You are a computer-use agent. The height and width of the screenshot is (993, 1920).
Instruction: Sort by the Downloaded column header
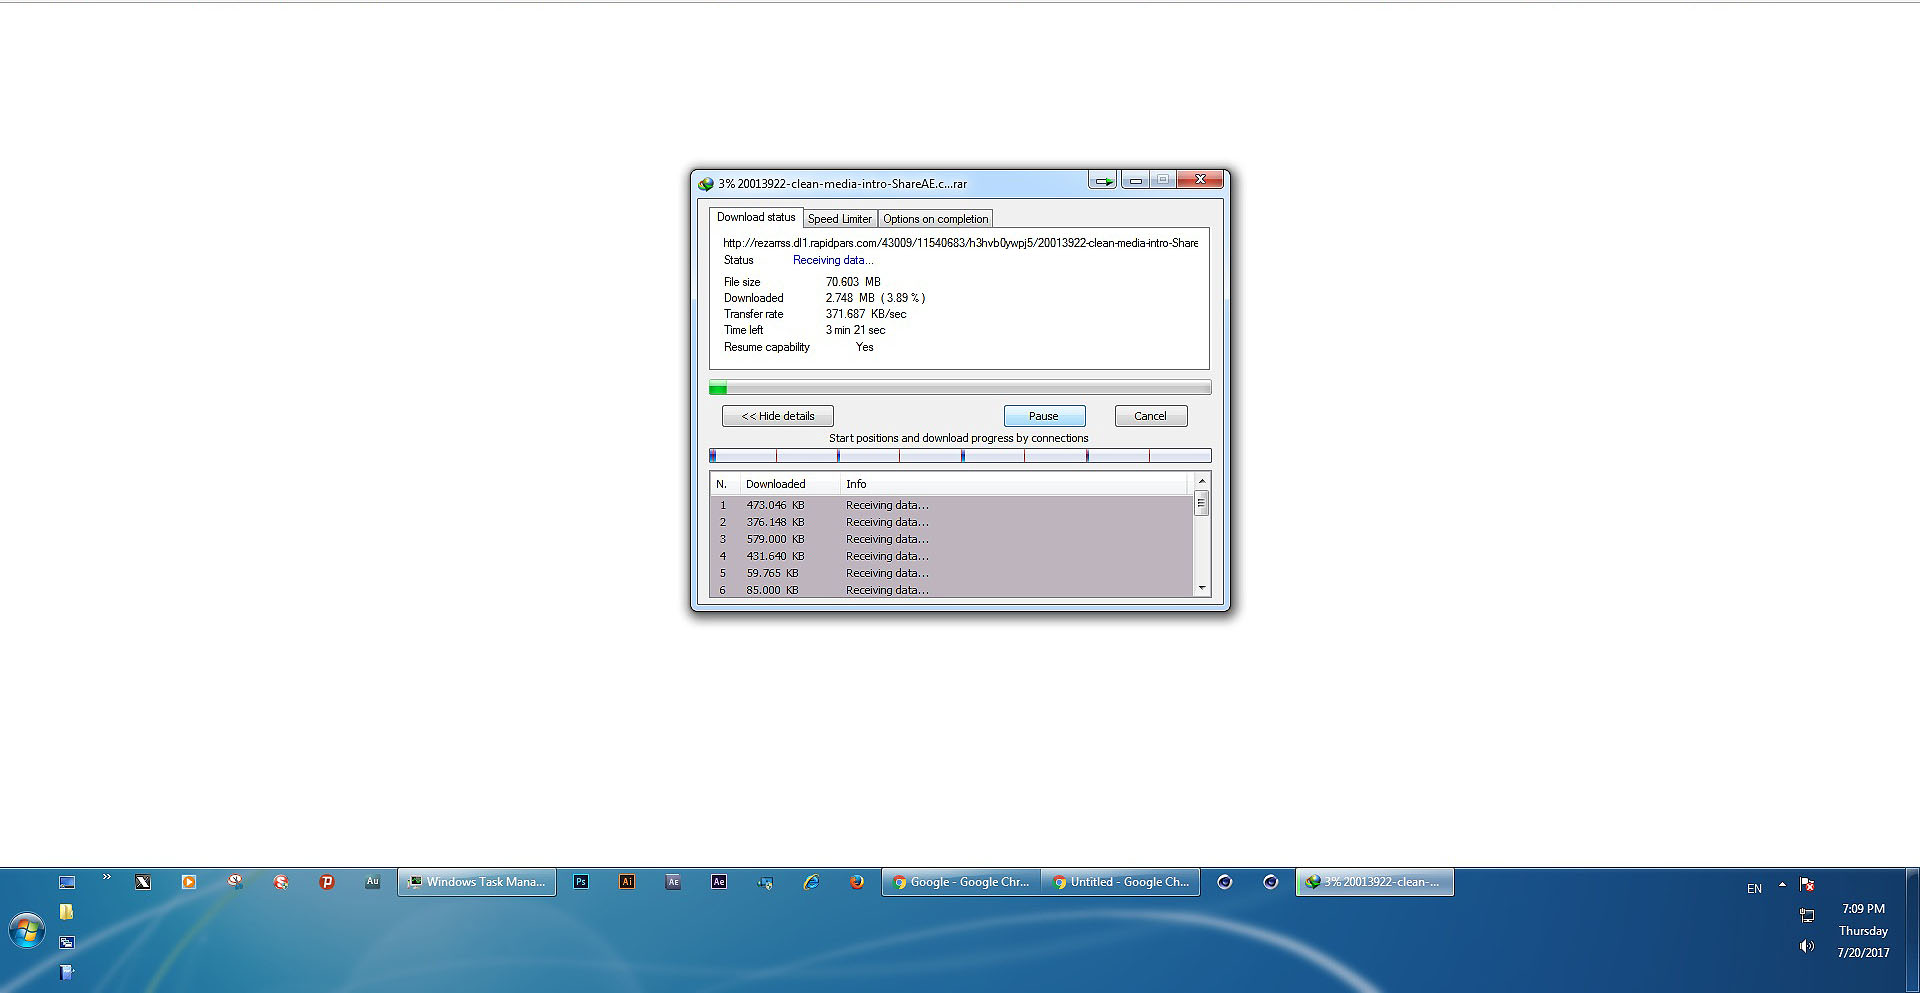(x=790, y=484)
